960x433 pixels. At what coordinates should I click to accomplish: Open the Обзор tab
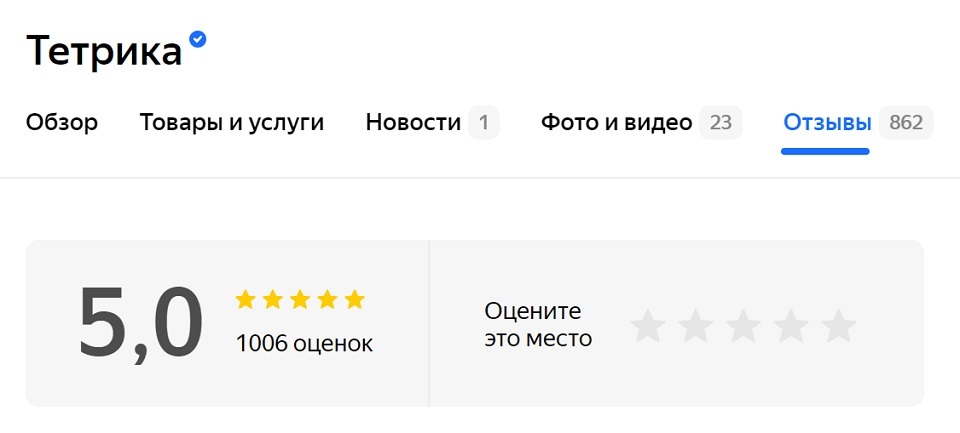pos(62,123)
